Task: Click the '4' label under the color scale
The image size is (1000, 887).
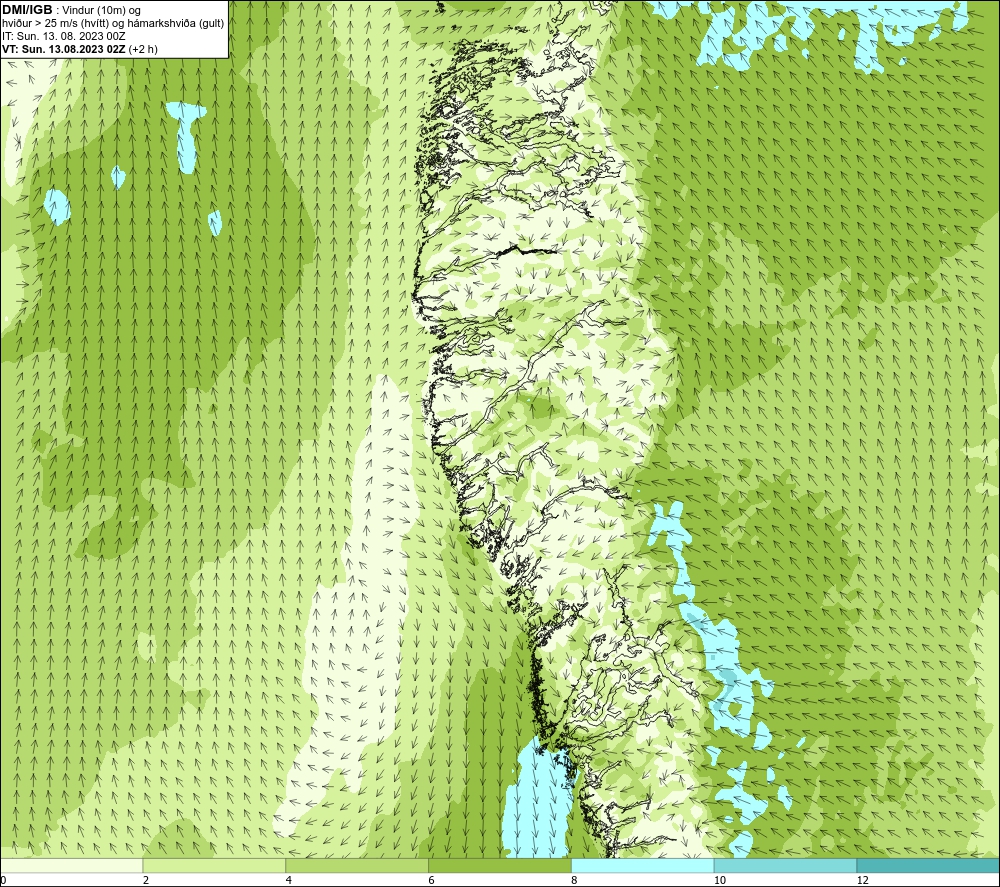Action: (288, 880)
